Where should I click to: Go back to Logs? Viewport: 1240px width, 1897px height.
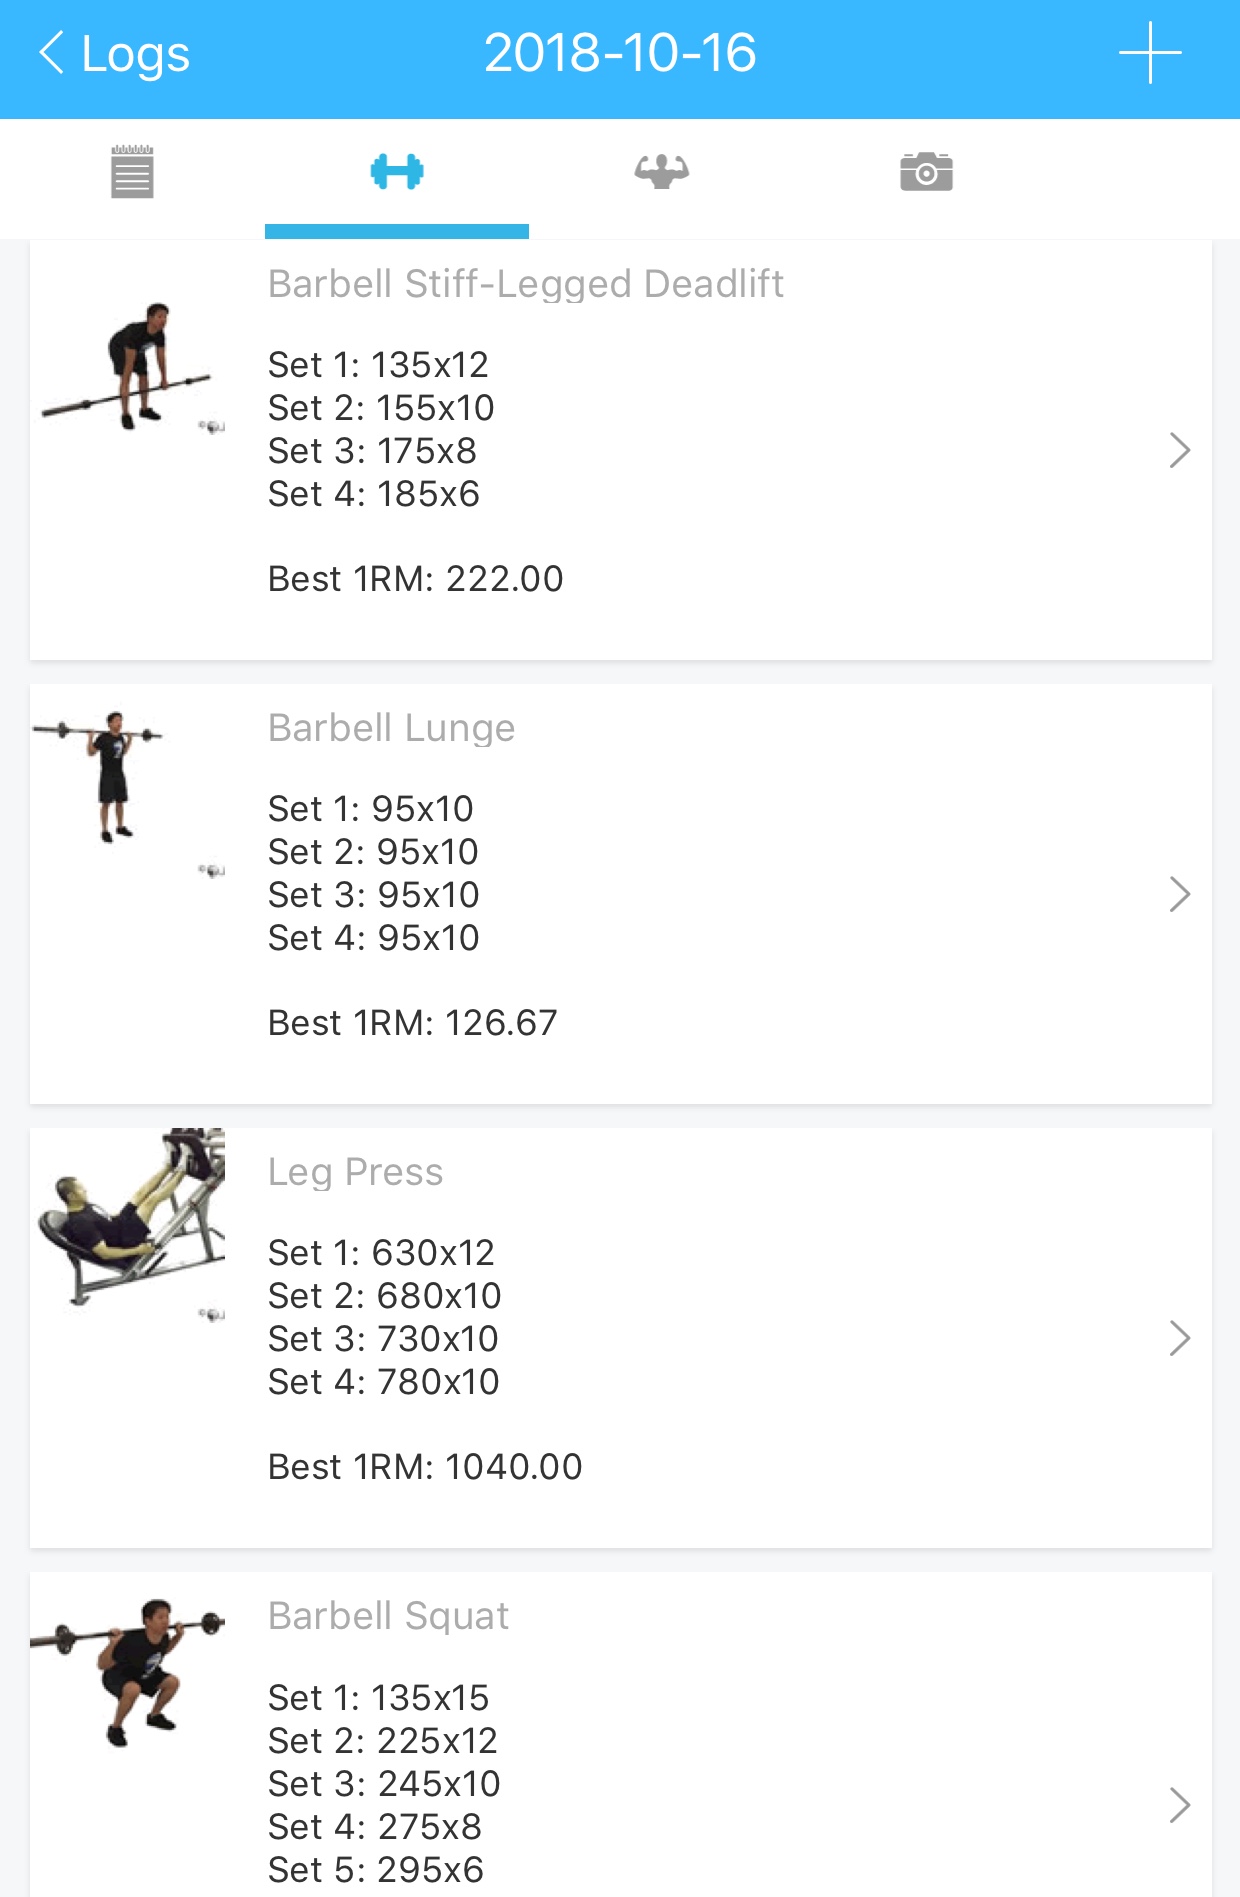tap(134, 53)
